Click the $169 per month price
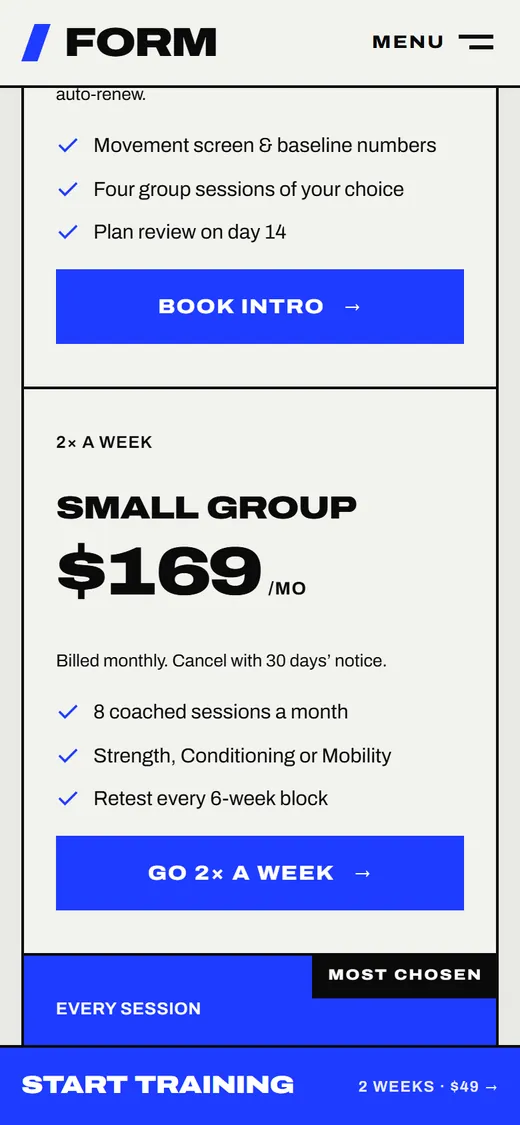Screen dimensions: 520x1125 (181, 572)
